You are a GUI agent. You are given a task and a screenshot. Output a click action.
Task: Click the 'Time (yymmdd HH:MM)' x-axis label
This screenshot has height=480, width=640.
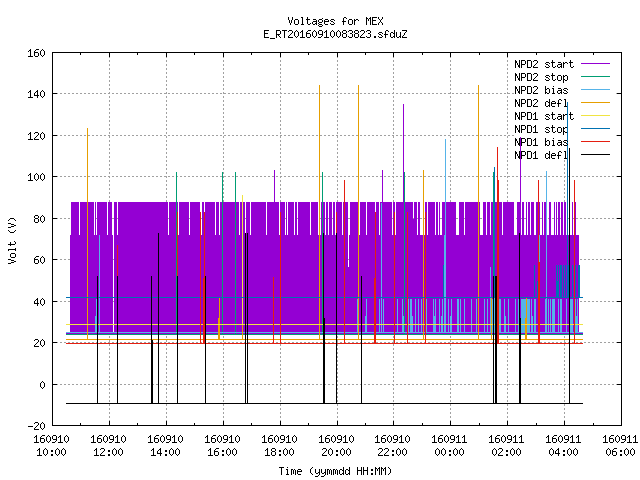pos(335,471)
